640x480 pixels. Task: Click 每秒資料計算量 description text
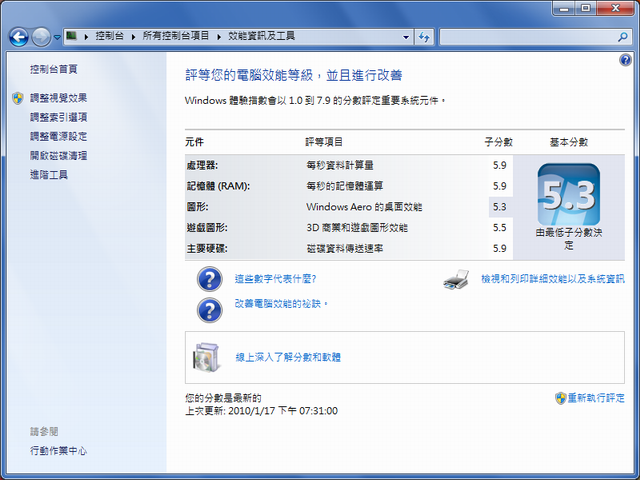(340, 165)
